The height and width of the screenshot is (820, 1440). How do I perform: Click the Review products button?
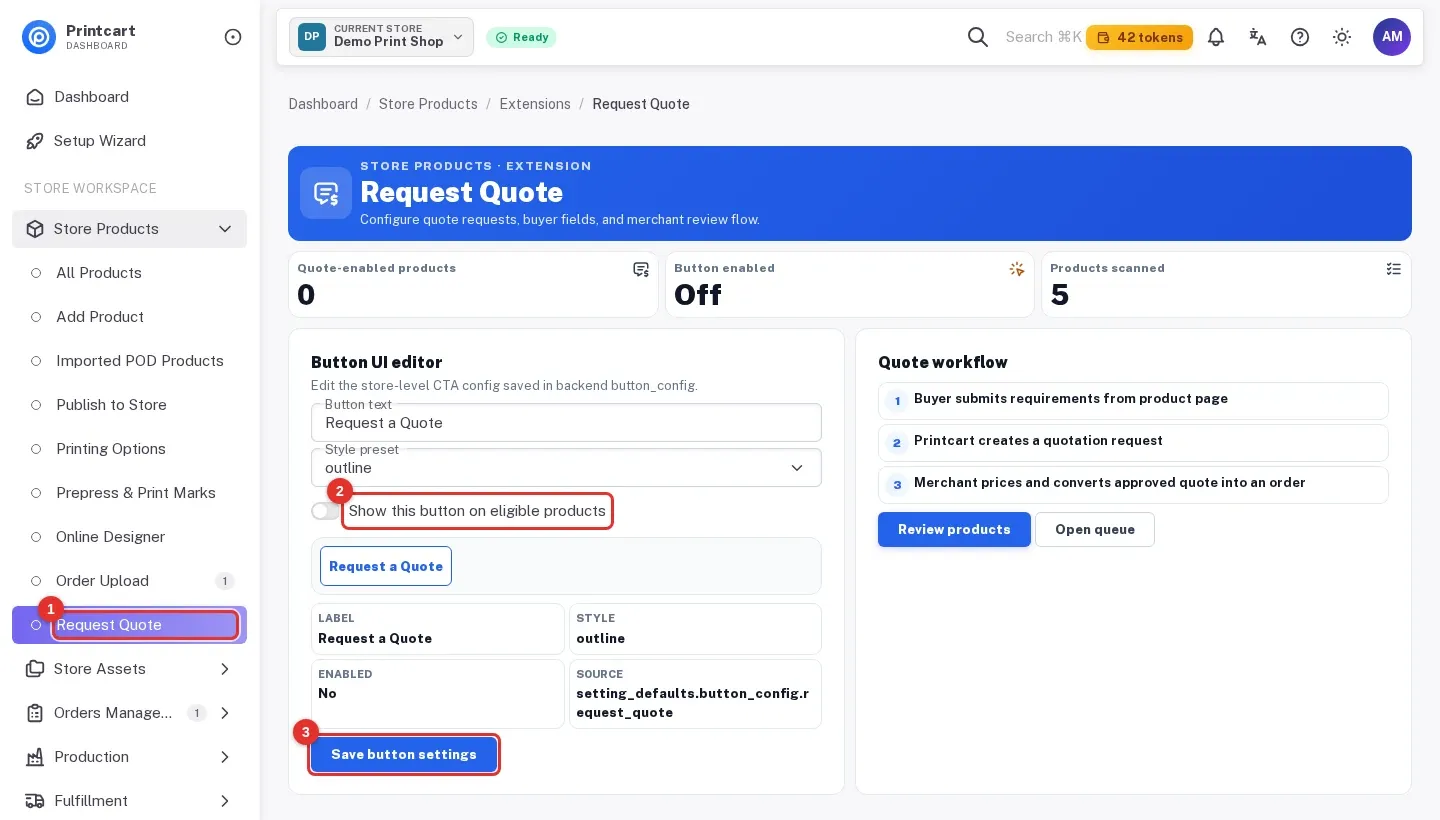954,530
